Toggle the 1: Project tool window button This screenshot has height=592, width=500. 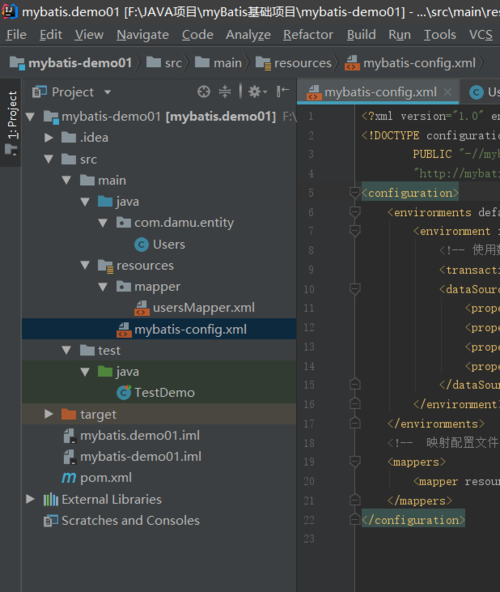click(11, 123)
